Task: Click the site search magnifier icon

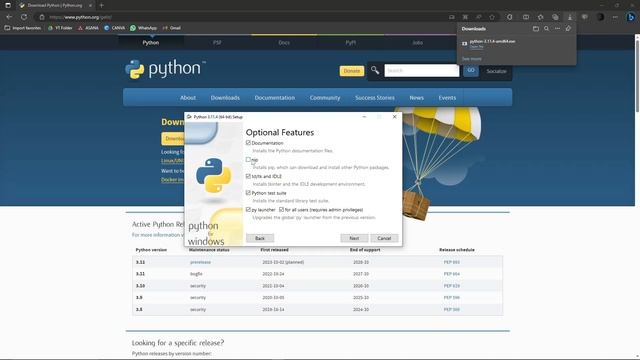Action: point(375,71)
